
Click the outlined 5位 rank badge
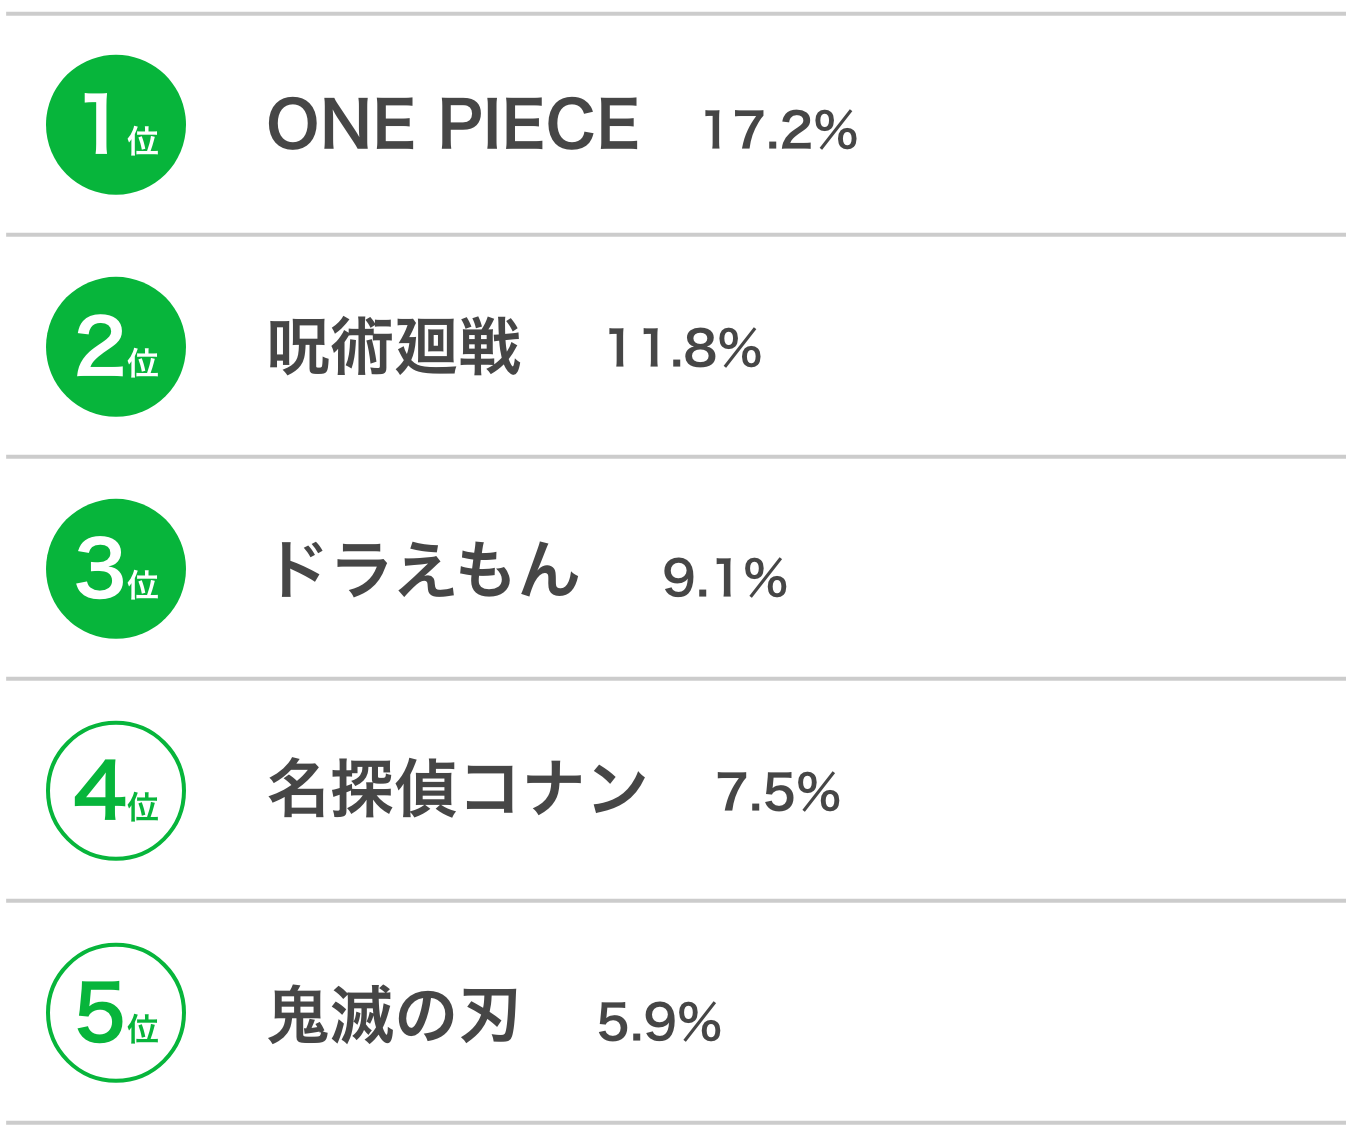pos(116,1013)
